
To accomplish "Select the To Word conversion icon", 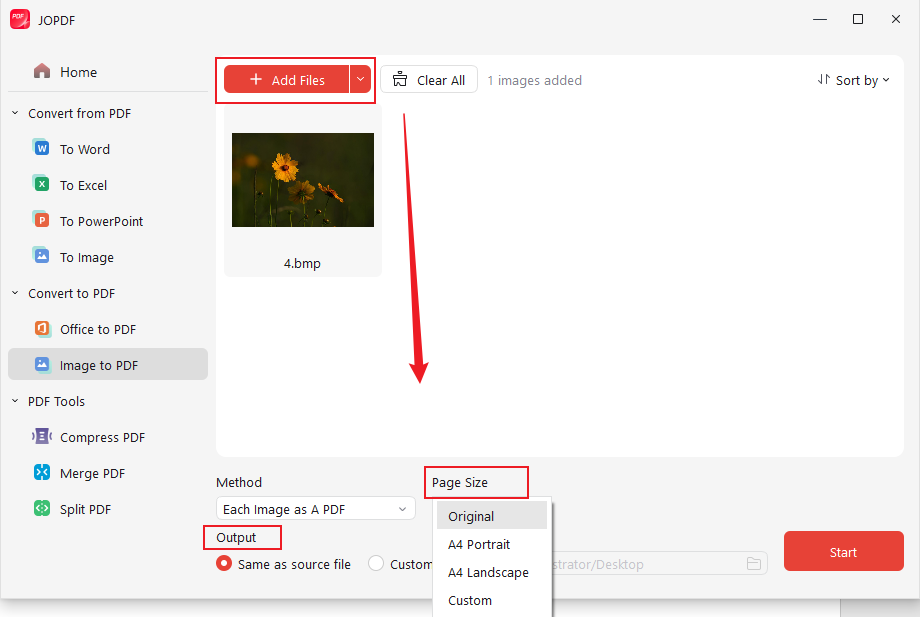I will pos(40,148).
